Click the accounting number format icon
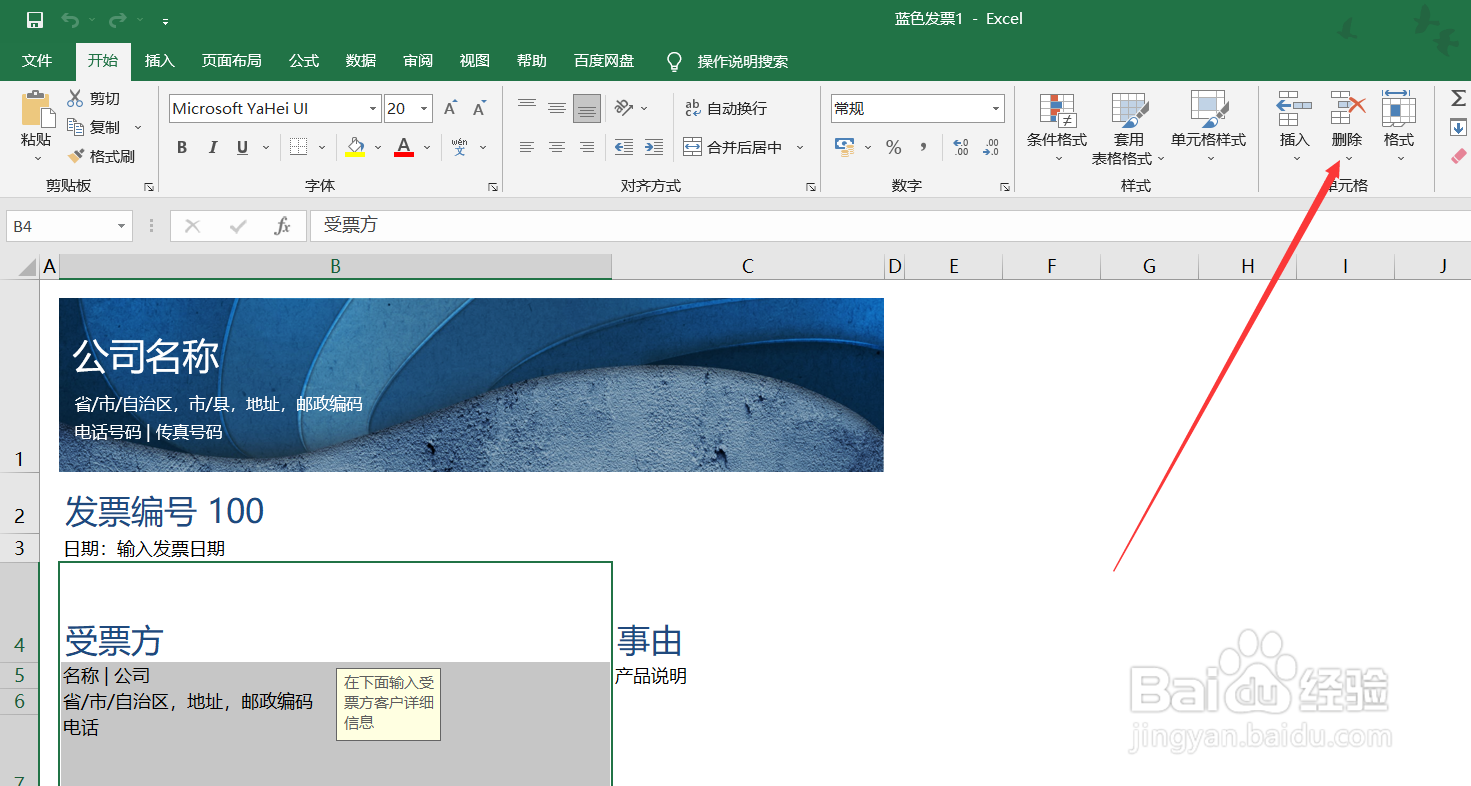The image size is (1471, 786). (x=845, y=147)
